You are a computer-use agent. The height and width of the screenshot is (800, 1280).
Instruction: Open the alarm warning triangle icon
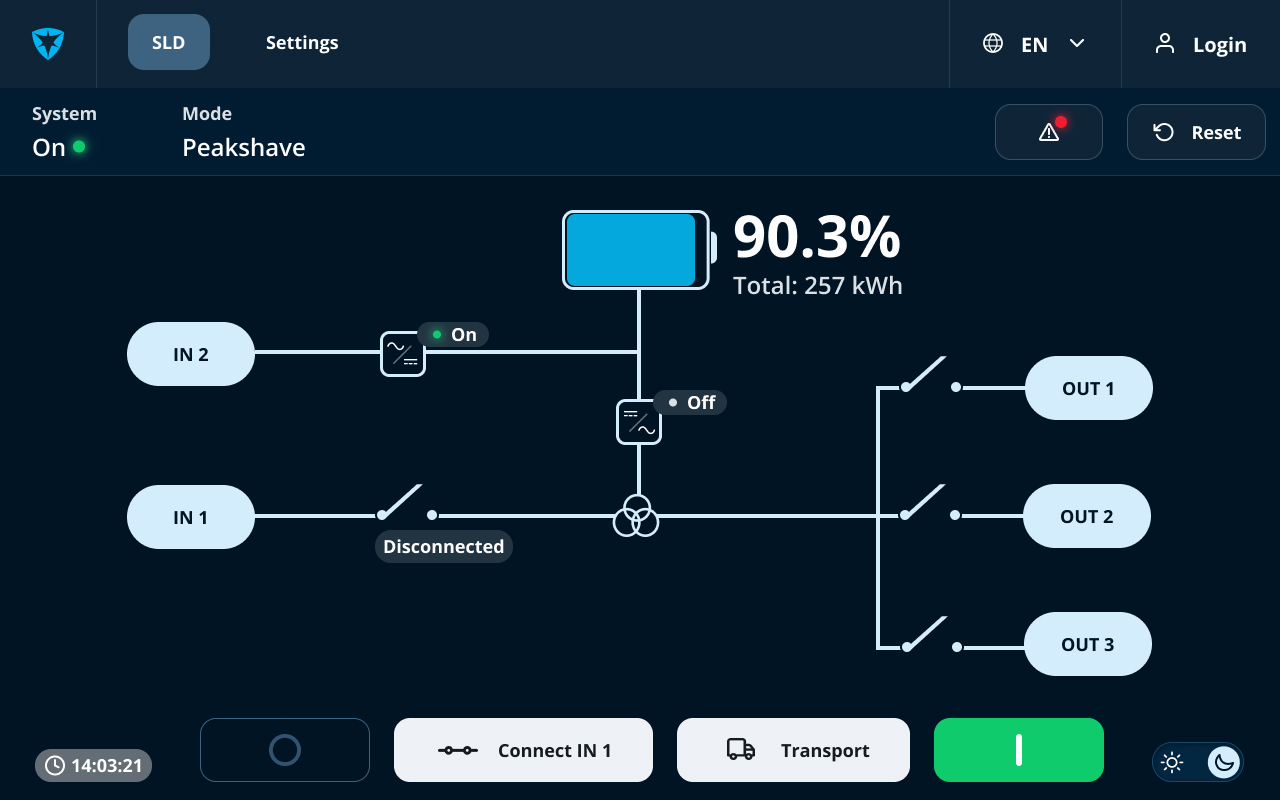(1049, 132)
